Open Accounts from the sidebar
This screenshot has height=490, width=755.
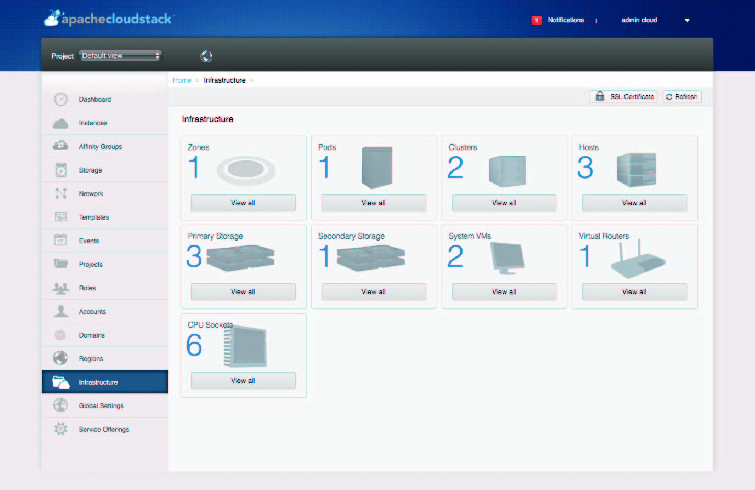tap(104, 311)
